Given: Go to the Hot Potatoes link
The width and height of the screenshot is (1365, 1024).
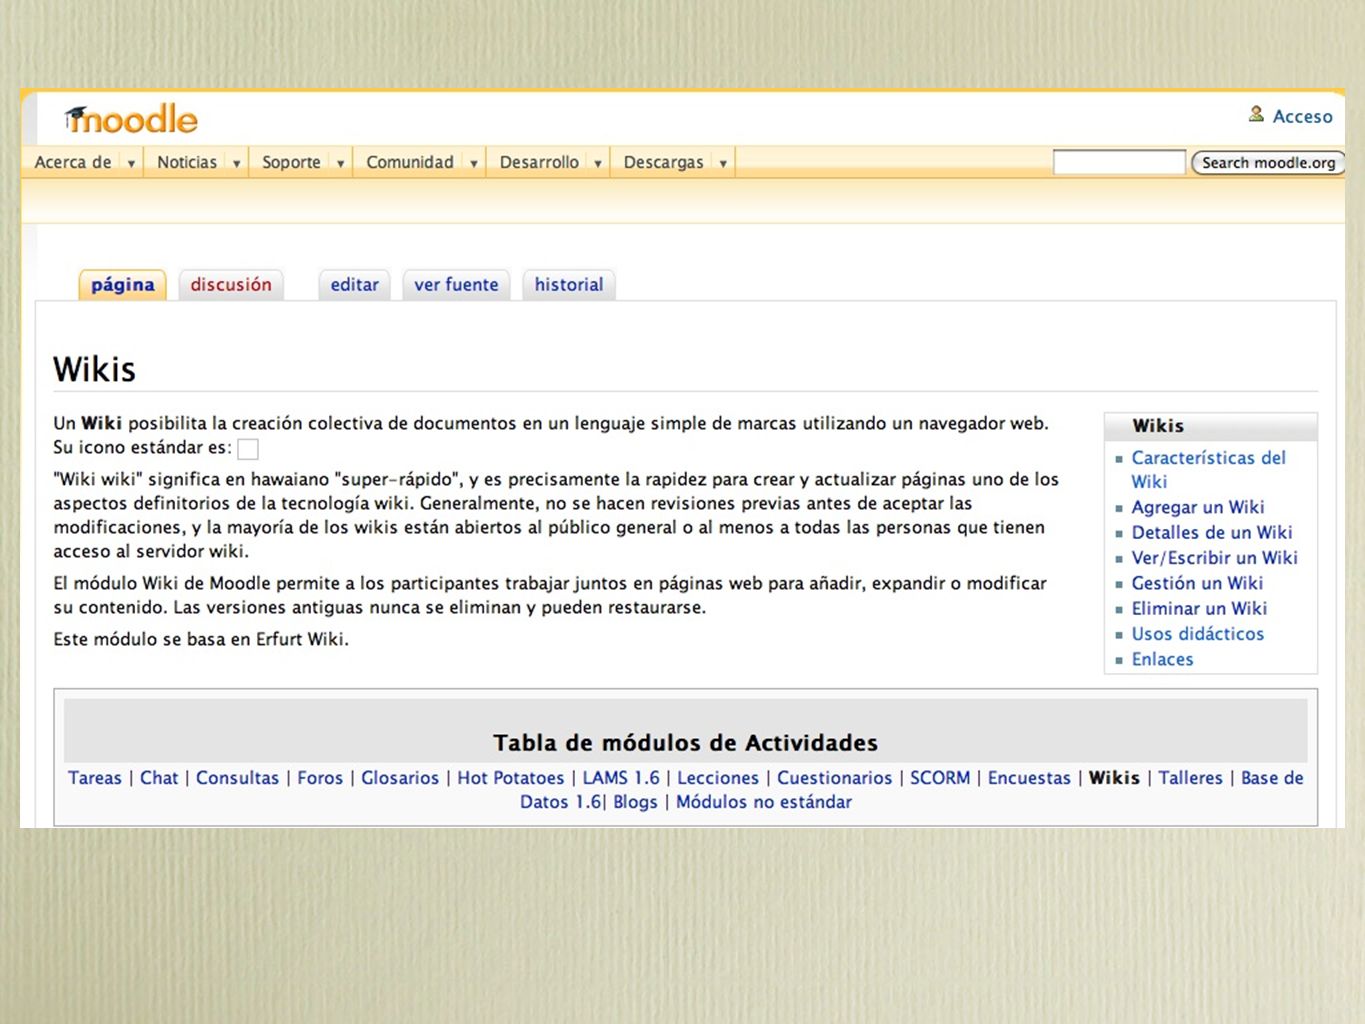Looking at the screenshot, I should pos(511,778).
